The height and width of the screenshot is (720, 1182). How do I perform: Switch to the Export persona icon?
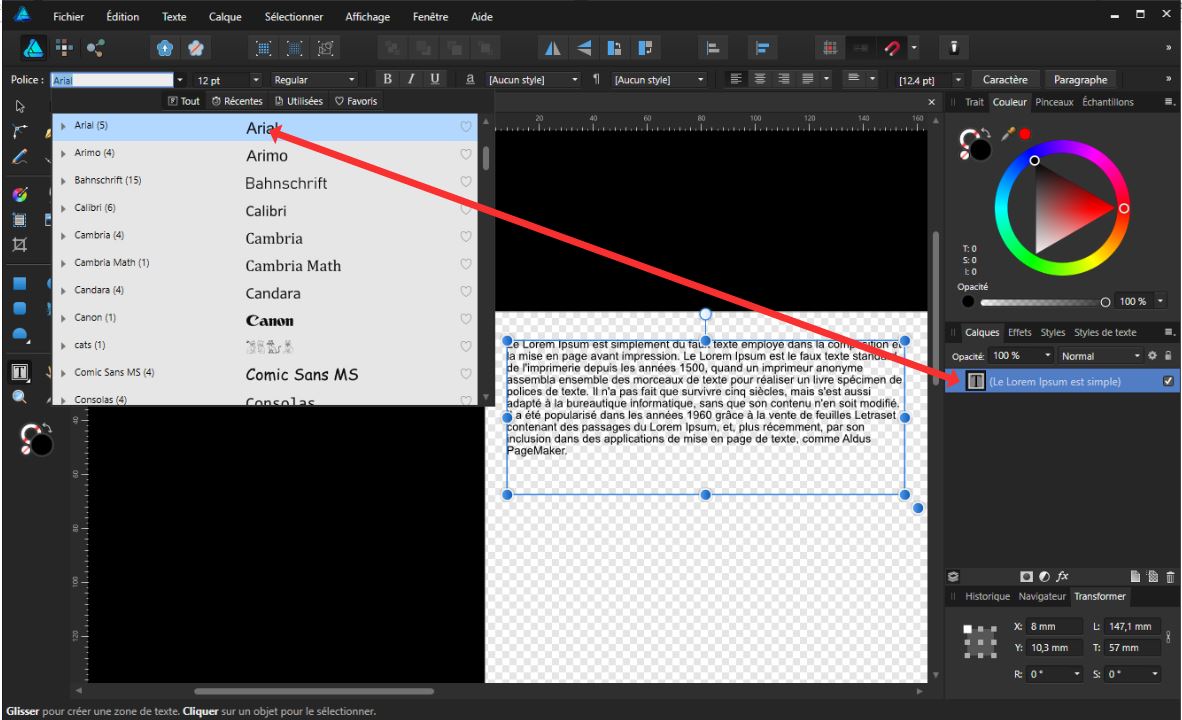tap(95, 48)
